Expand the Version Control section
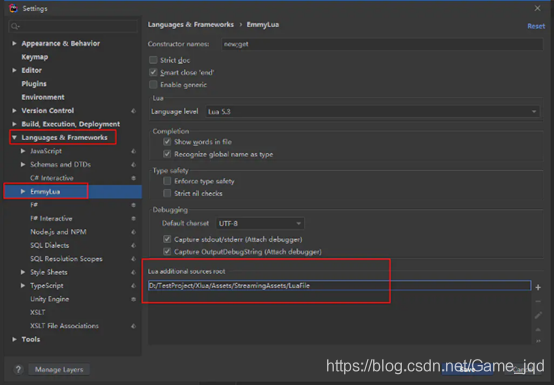Viewport: 554px width, 385px height. coord(14,111)
